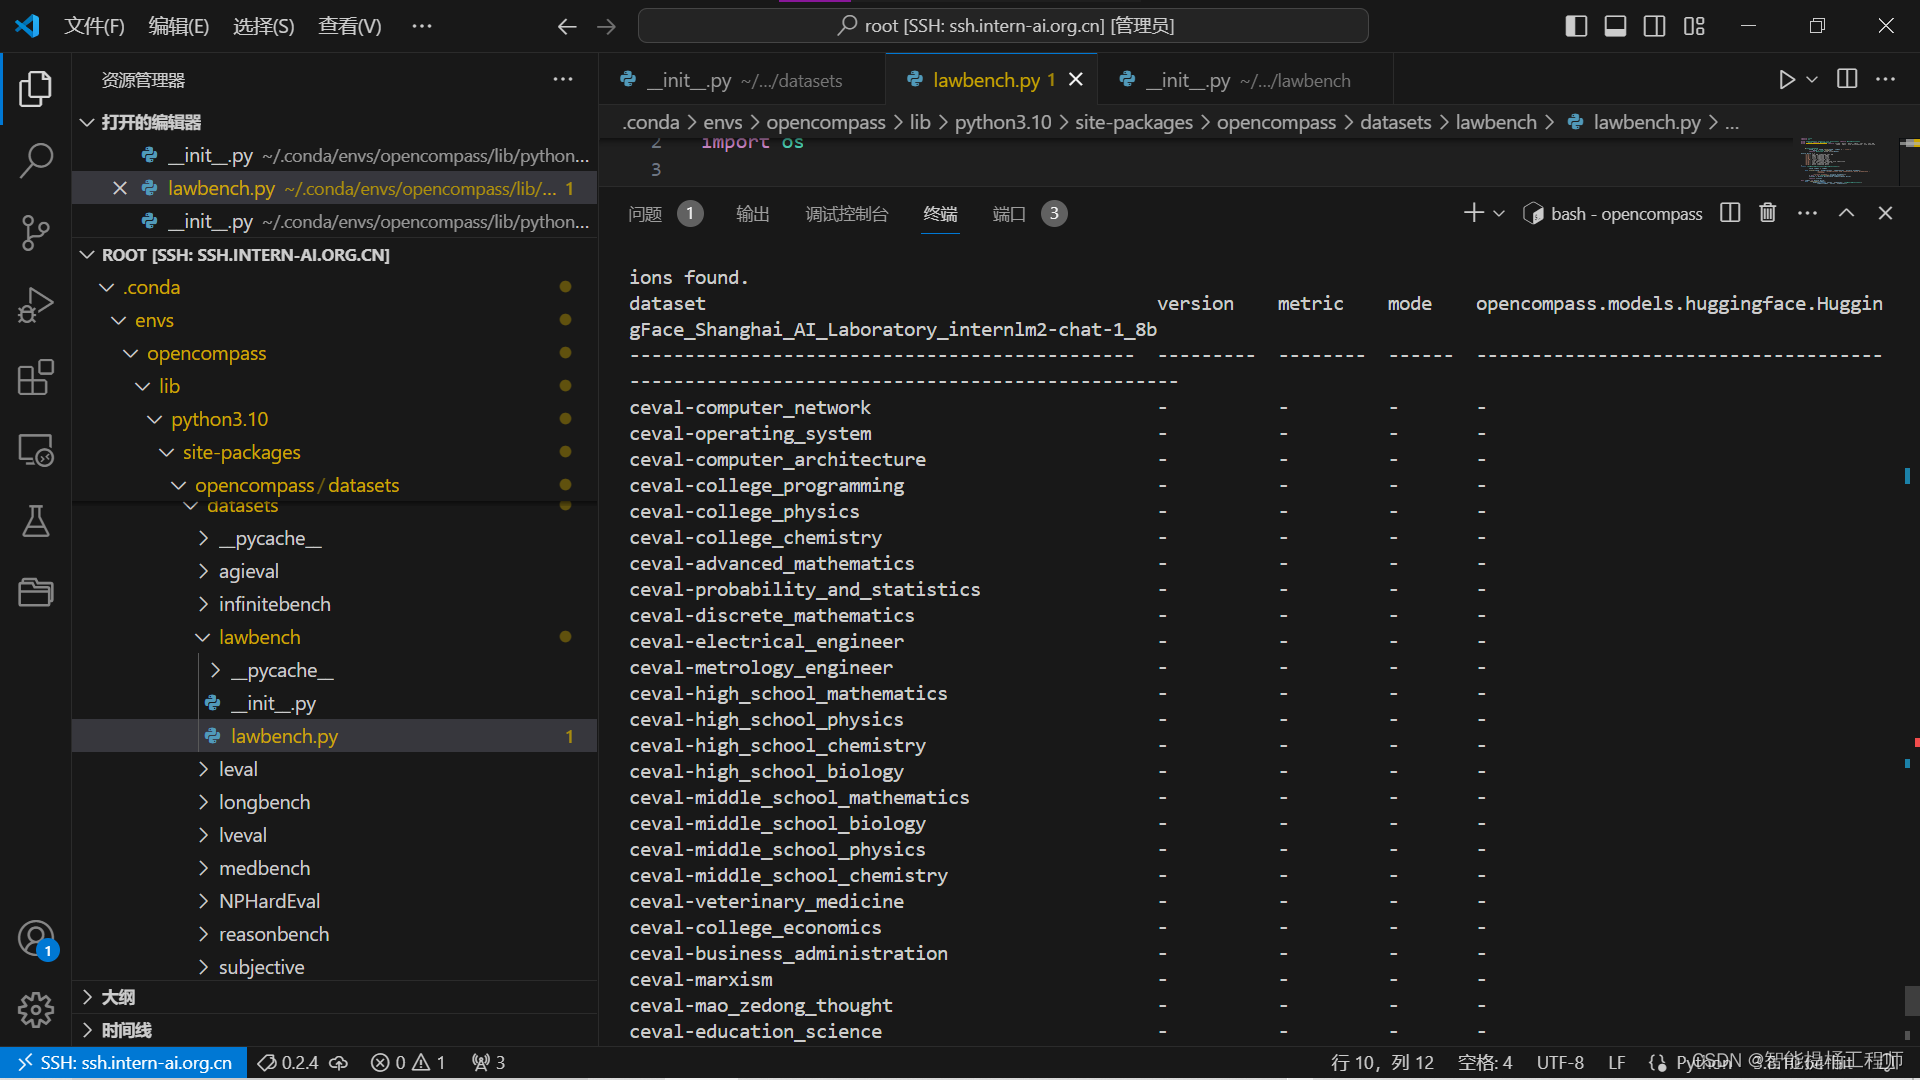The height and width of the screenshot is (1080, 1920).
Task: Go back with the left arrow
Action: 567,26
